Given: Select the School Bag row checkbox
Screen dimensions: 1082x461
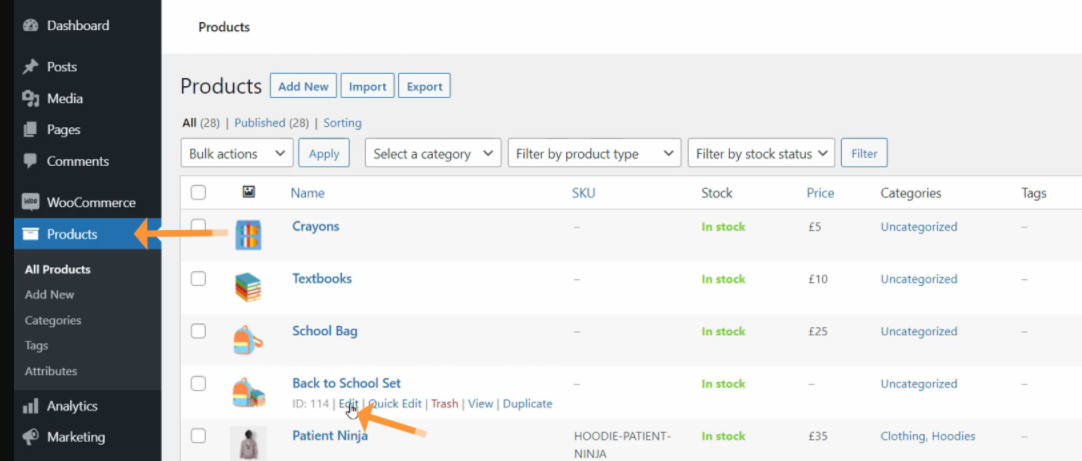Looking at the screenshot, I should tap(198, 331).
